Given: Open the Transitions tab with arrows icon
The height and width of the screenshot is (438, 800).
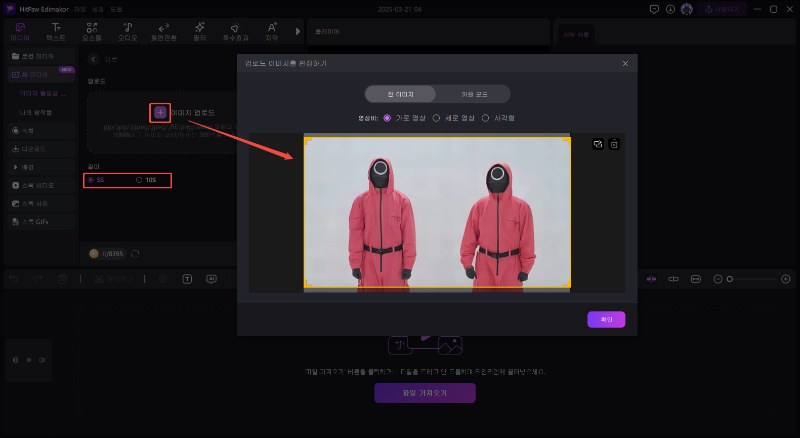Looking at the screenshot, I should pos(164,32).
